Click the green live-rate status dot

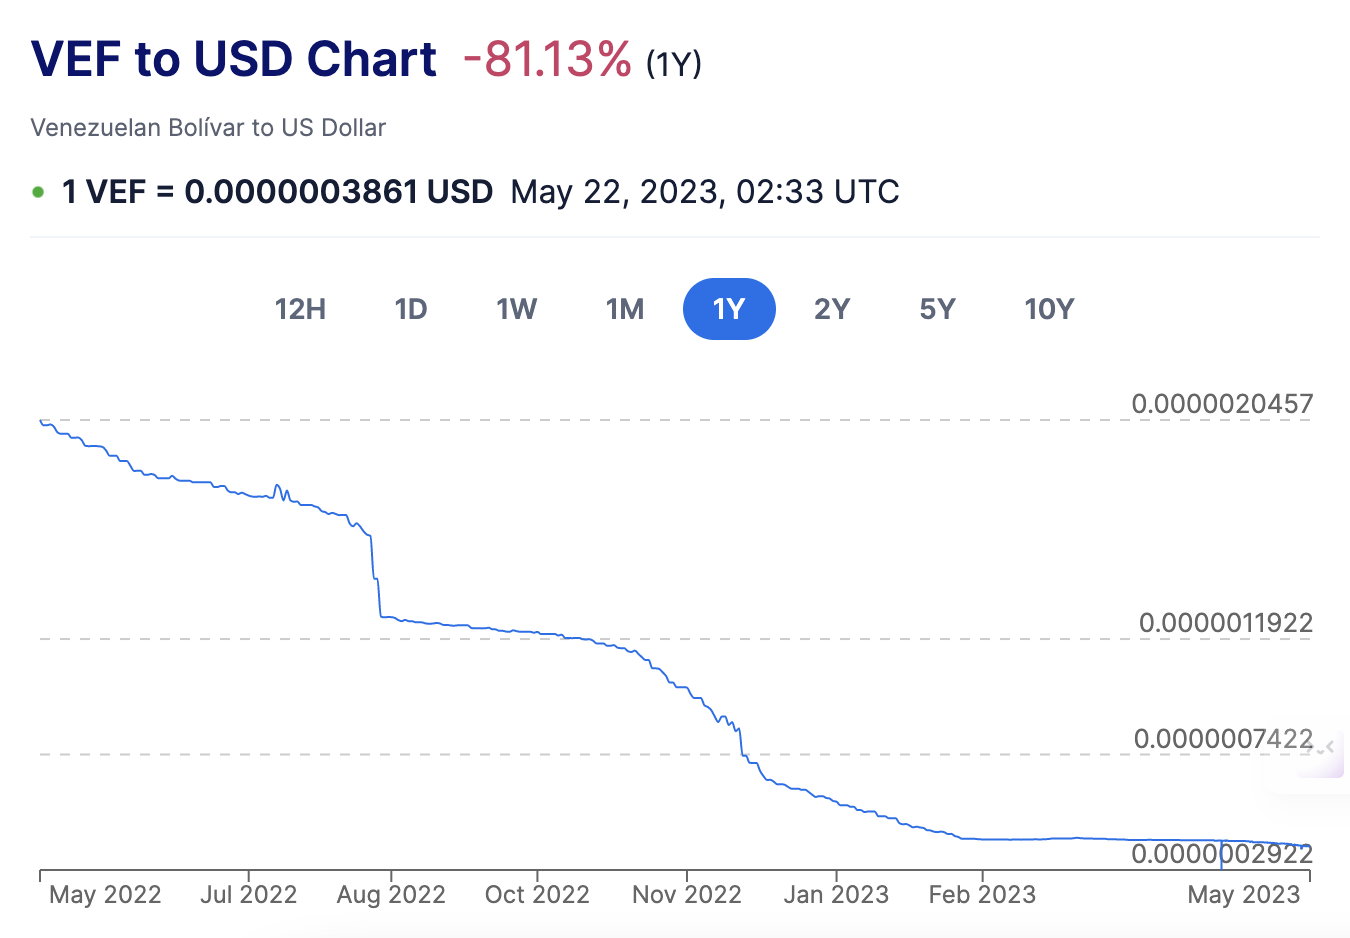pos(38,192)
